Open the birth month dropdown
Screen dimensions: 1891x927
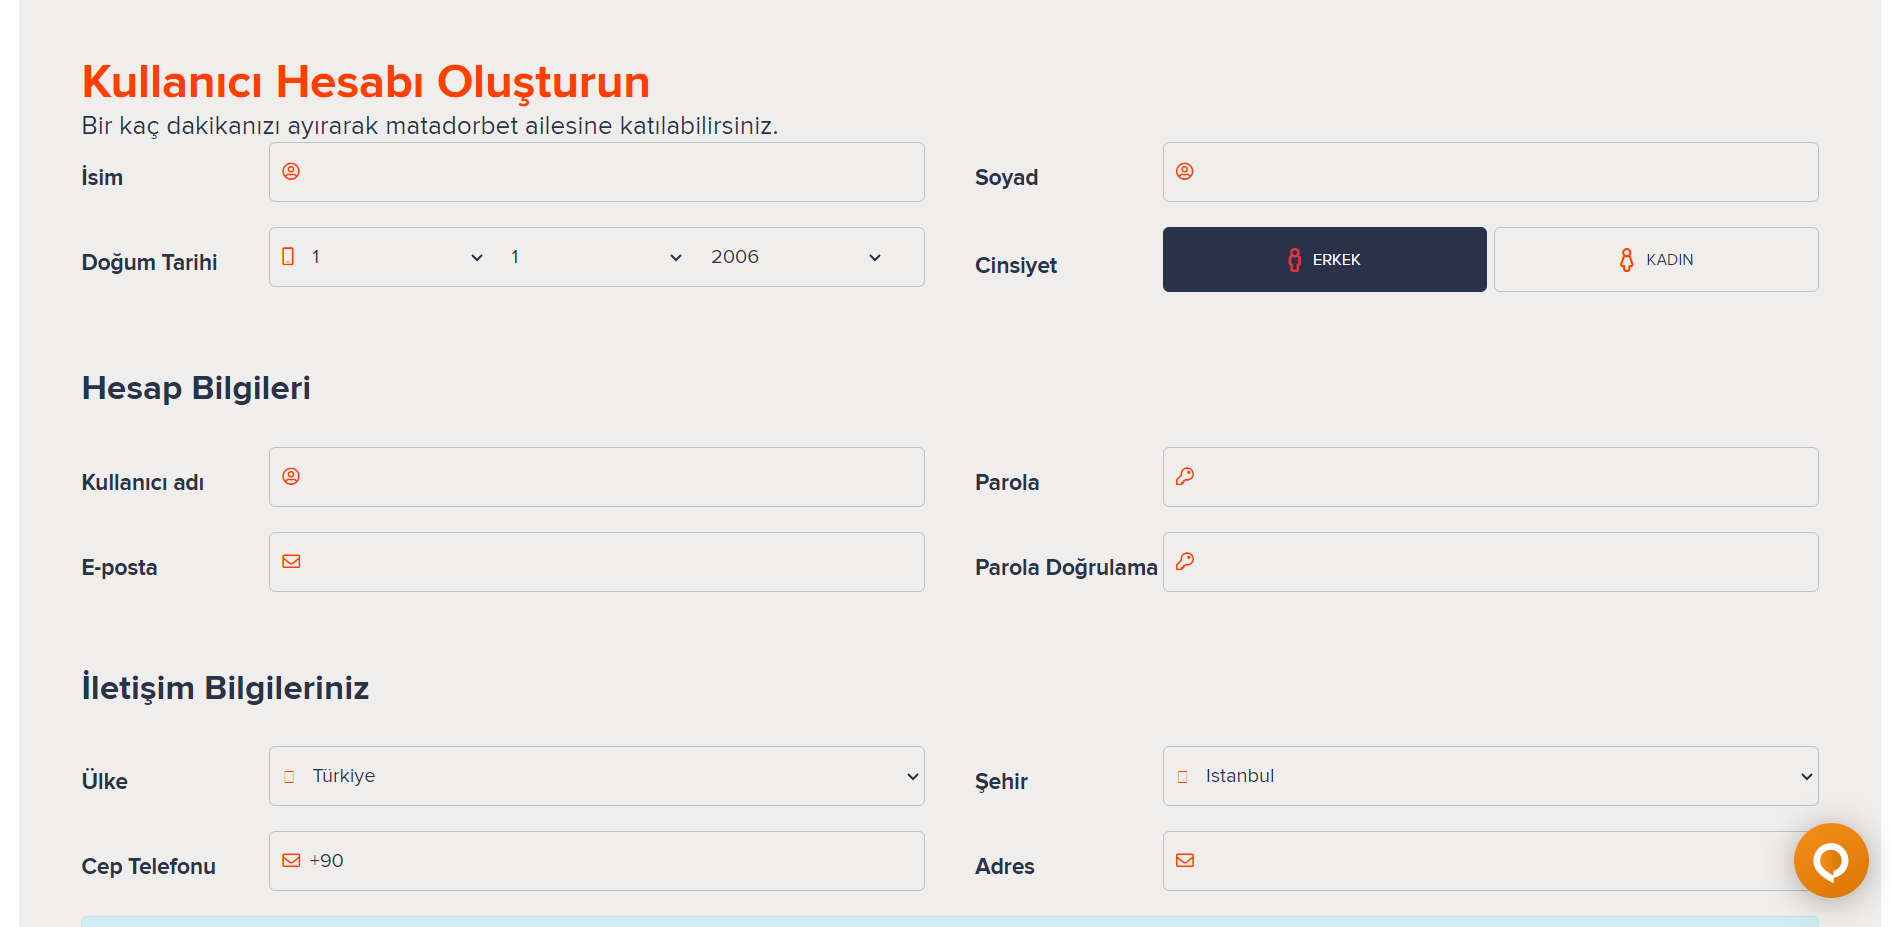pos(596,257)
